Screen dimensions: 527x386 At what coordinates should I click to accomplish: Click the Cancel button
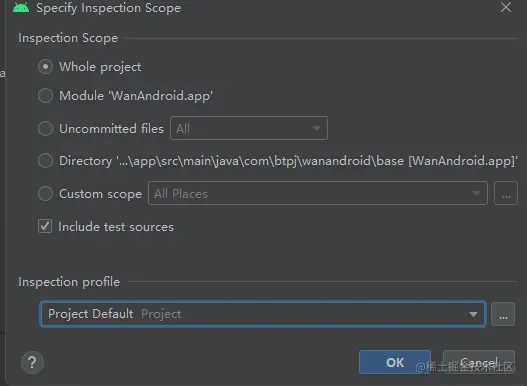pyautogui.click(x=479, y=362)
